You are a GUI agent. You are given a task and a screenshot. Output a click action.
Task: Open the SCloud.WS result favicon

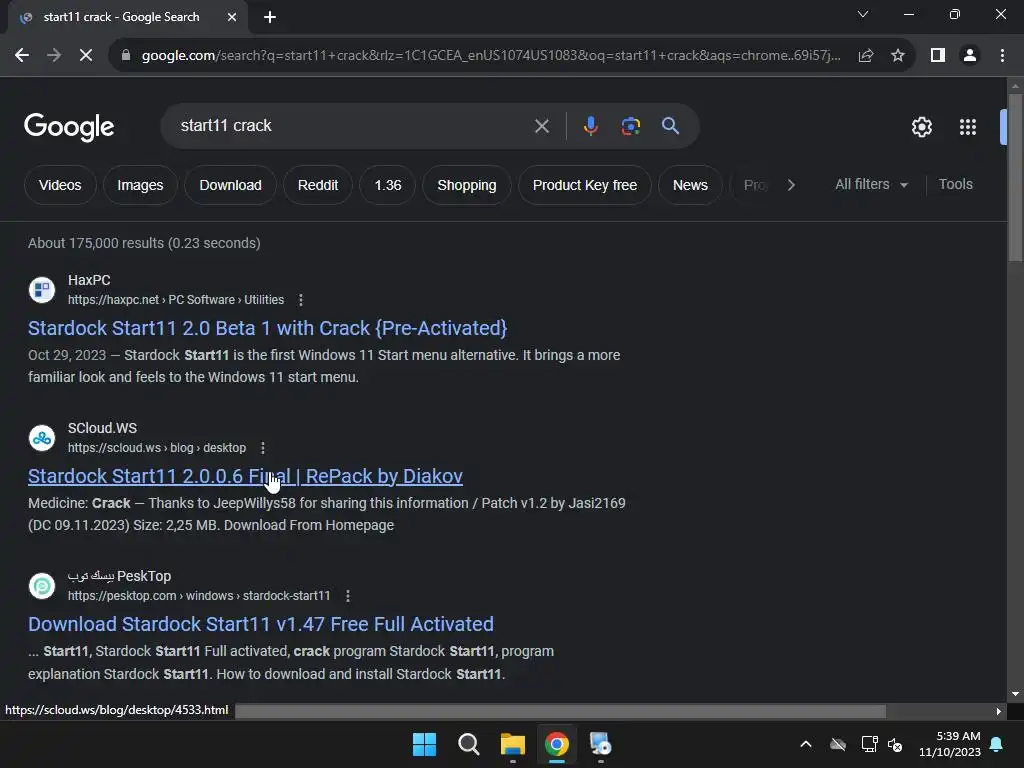[x=42, y=438]
